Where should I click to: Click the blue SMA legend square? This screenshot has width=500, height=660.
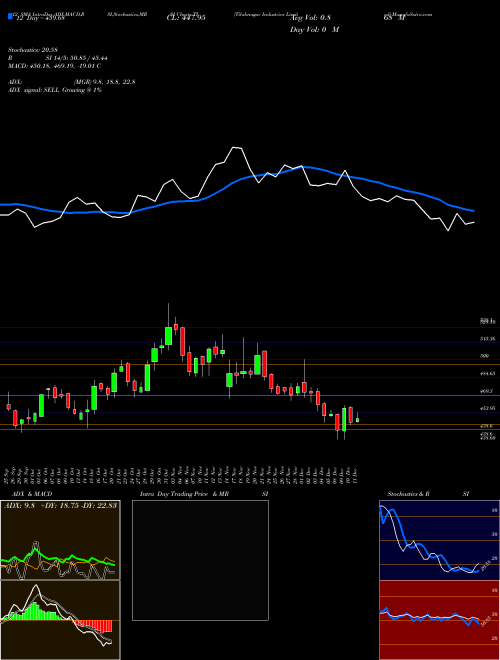(x=10, y=16)
